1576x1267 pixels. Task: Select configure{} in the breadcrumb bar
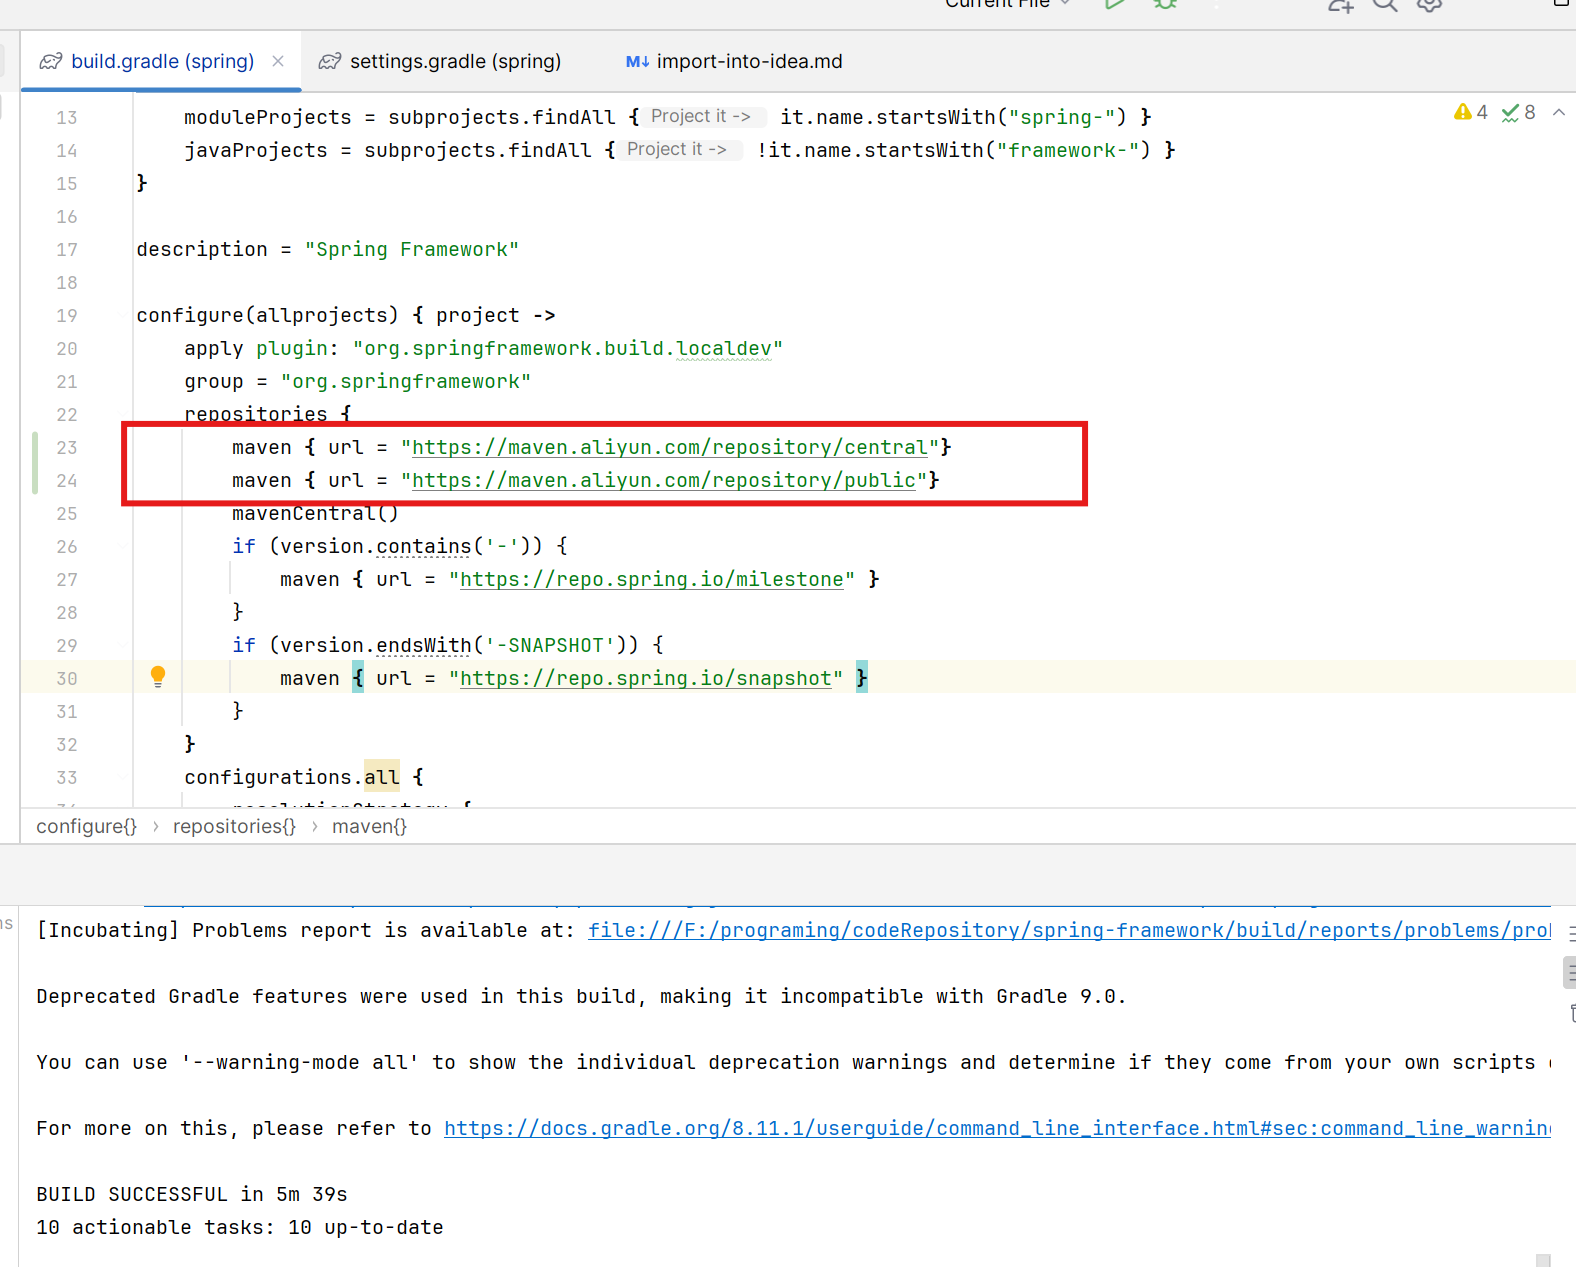(x=86, y=826)
